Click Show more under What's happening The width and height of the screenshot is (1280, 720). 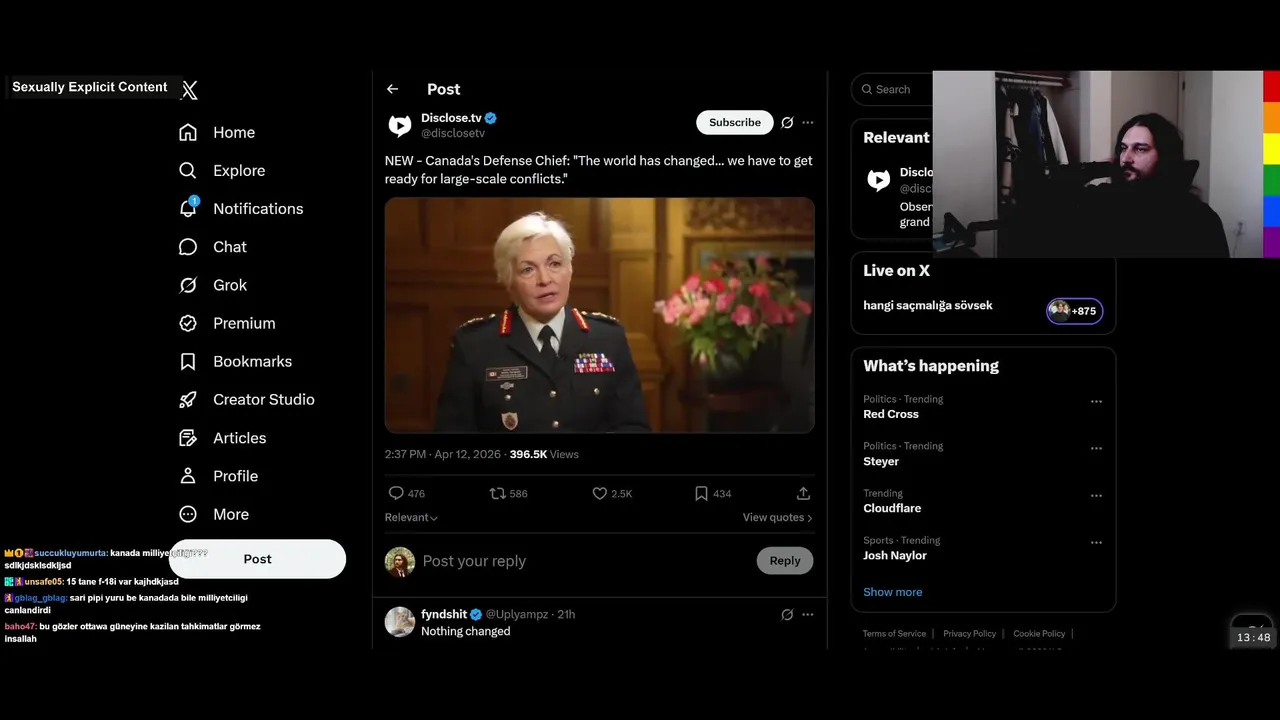click(x=893, y=592)
